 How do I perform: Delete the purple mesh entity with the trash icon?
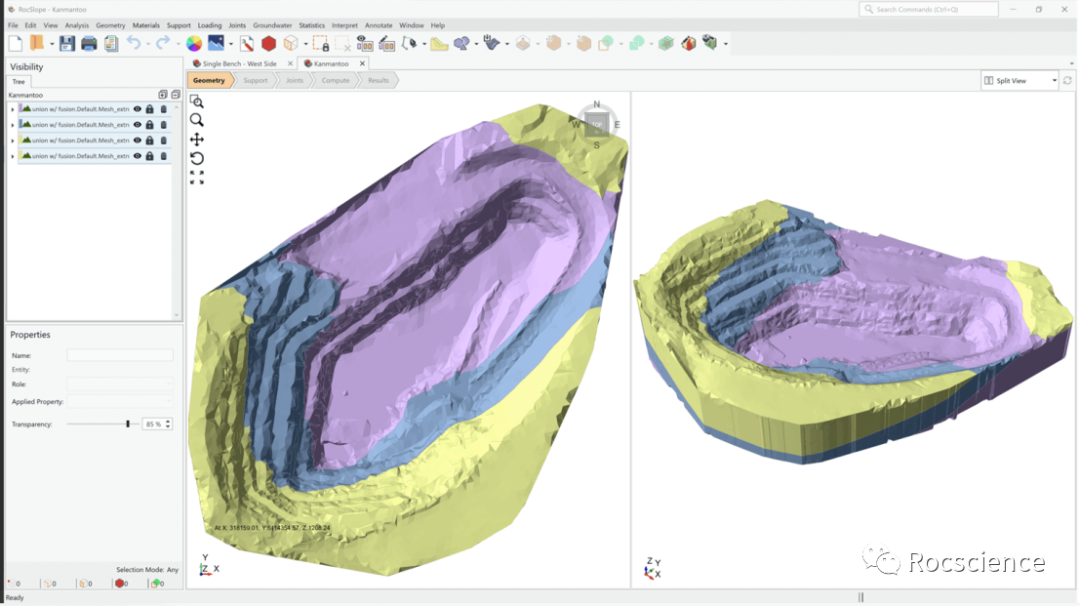coord(164,109)
